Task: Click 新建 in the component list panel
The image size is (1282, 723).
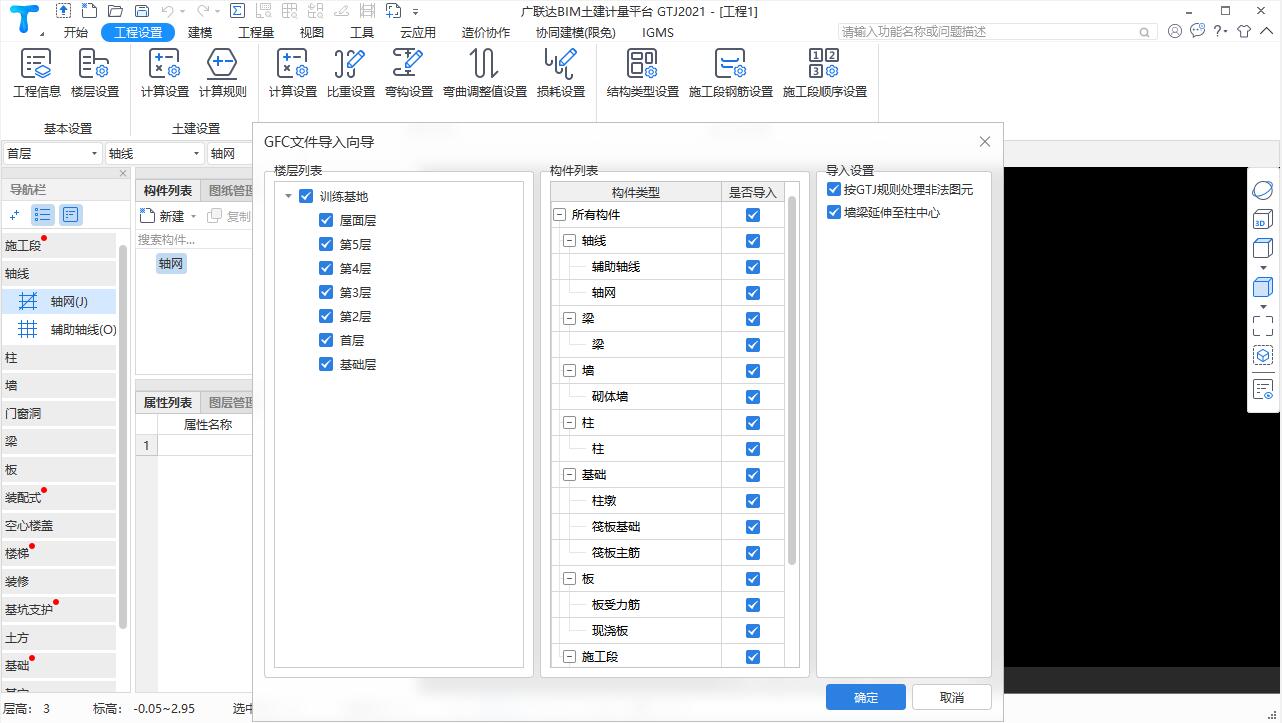Action: [x=164, y=216]
